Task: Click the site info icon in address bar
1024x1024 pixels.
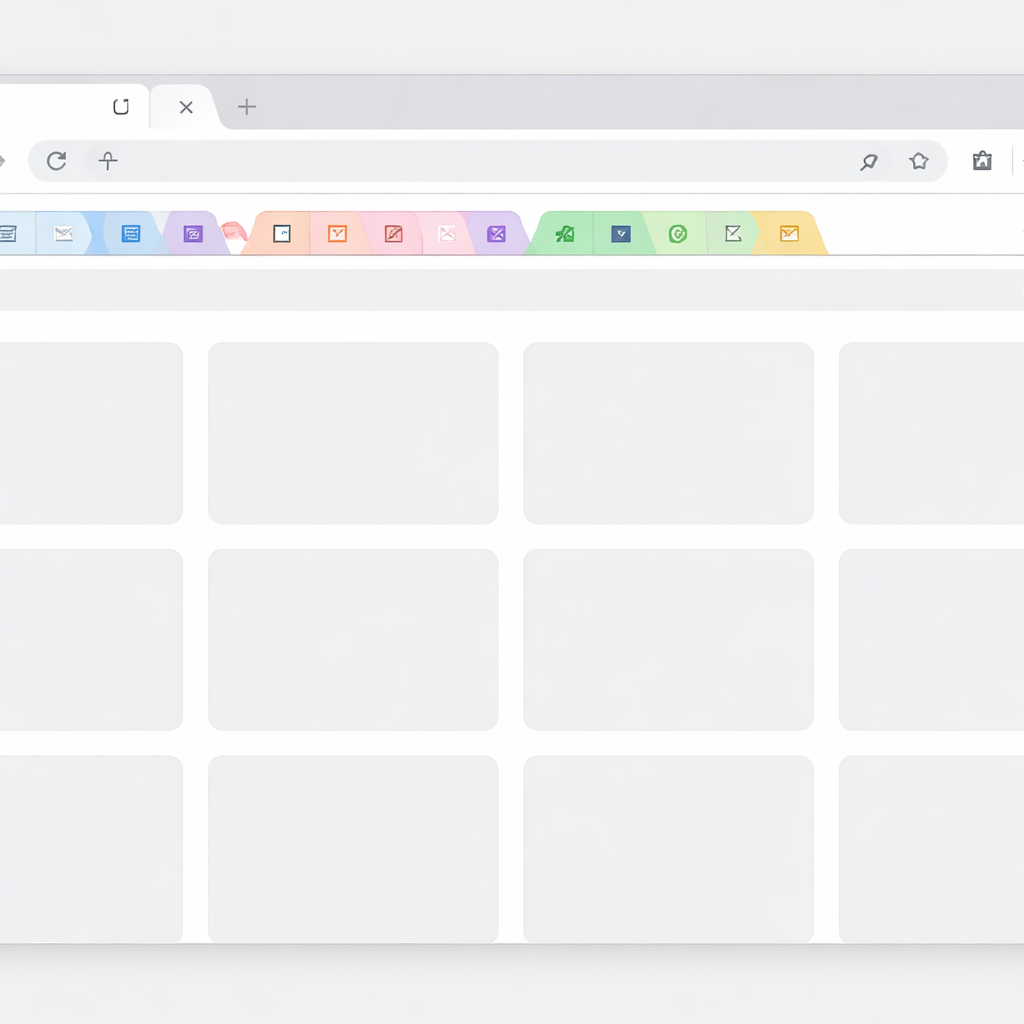Action: [x=108, y=161]
